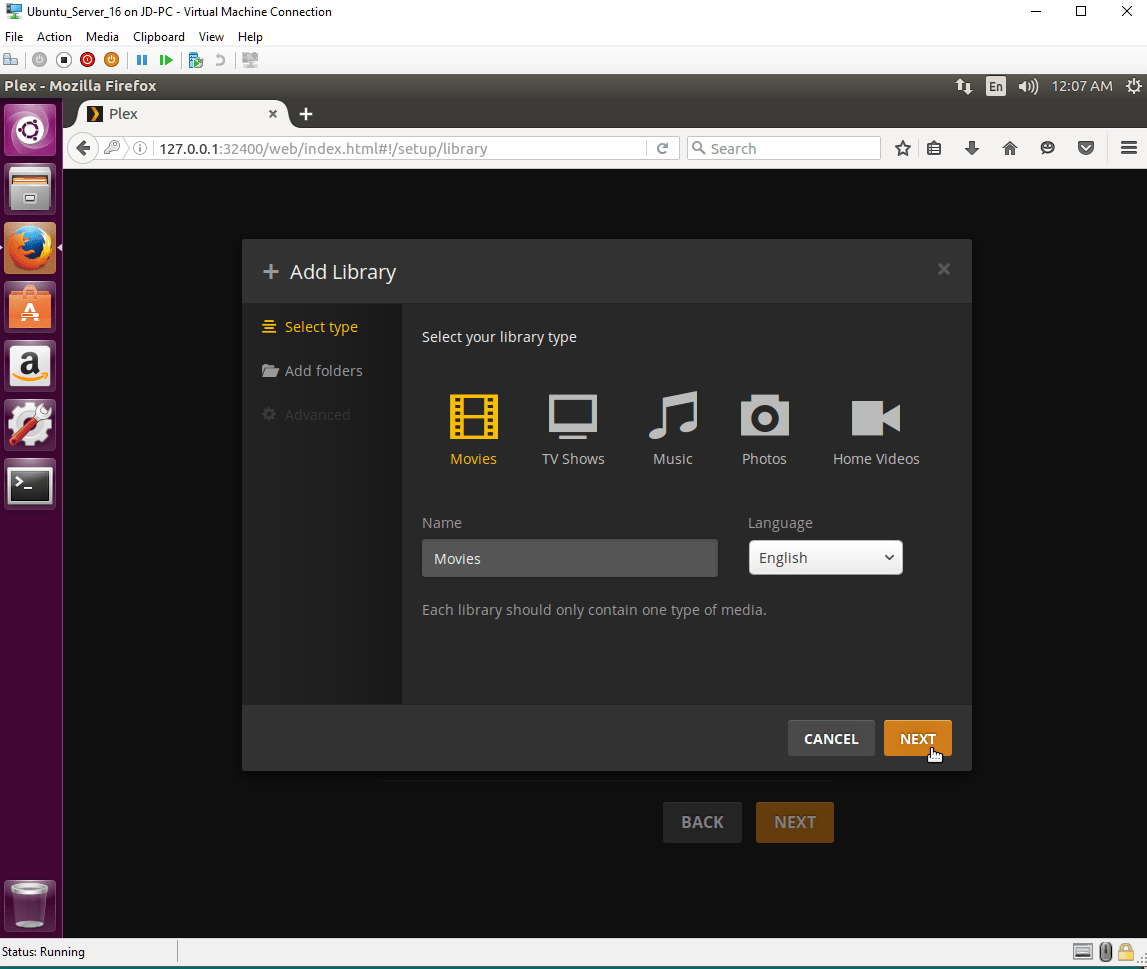The image size is (1147, 969).
Task: Open the system gear menu in panel
Action: click(x=1133, y=86)
